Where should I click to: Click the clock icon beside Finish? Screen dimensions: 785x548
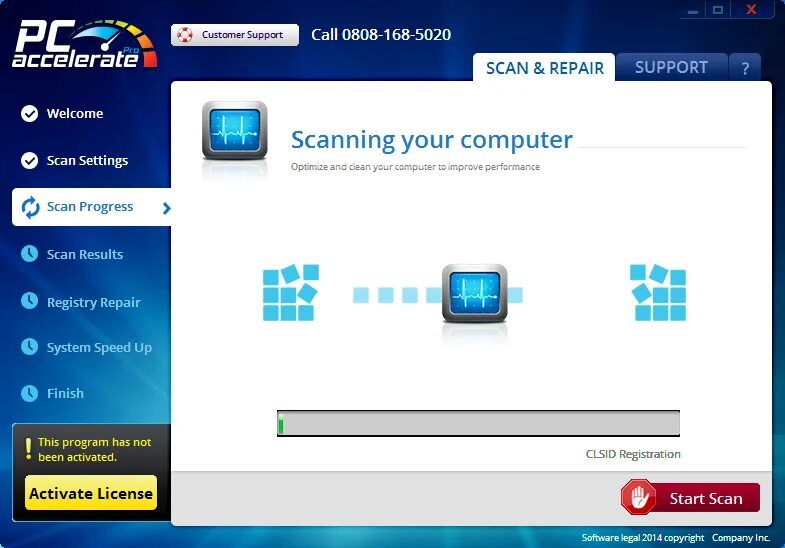(x=30, y=393)
